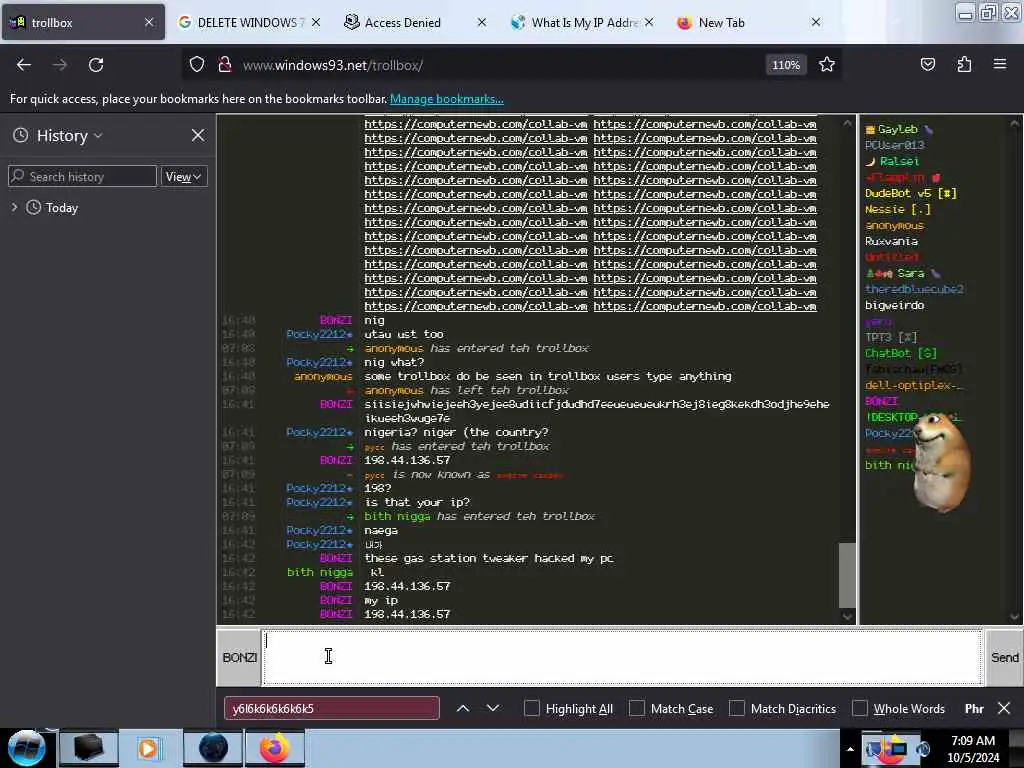This screenshot has width=1024, height=768.
Task: Open the Firefox taskbar icon
Action: [274, 748]
